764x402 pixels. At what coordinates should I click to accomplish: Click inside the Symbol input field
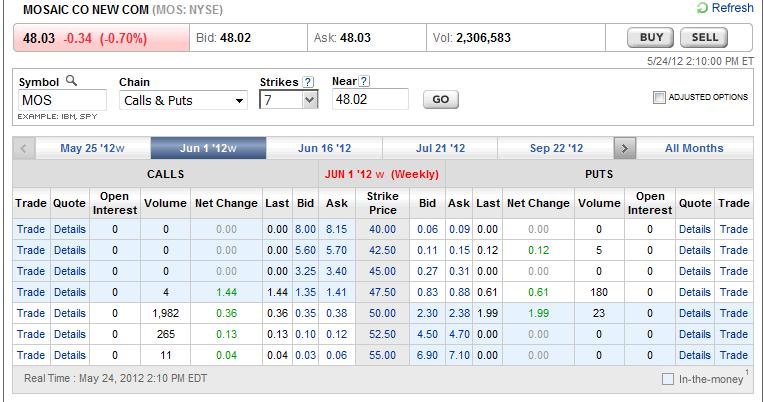coord(61,100)
